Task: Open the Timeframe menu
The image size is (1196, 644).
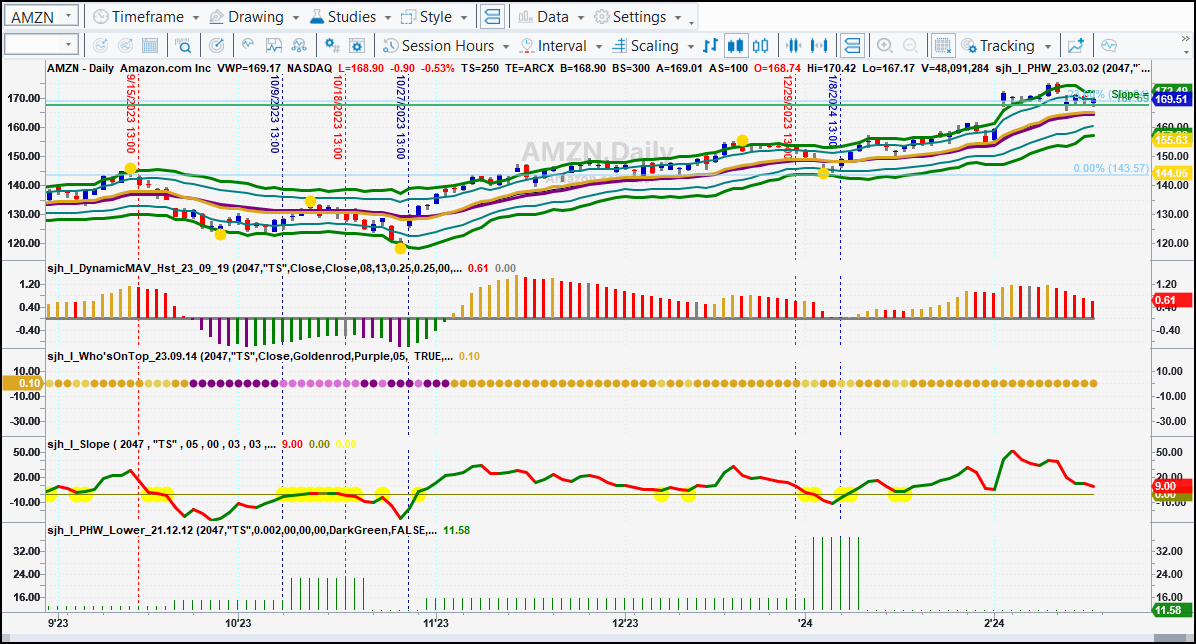Action: coord(146,17)
